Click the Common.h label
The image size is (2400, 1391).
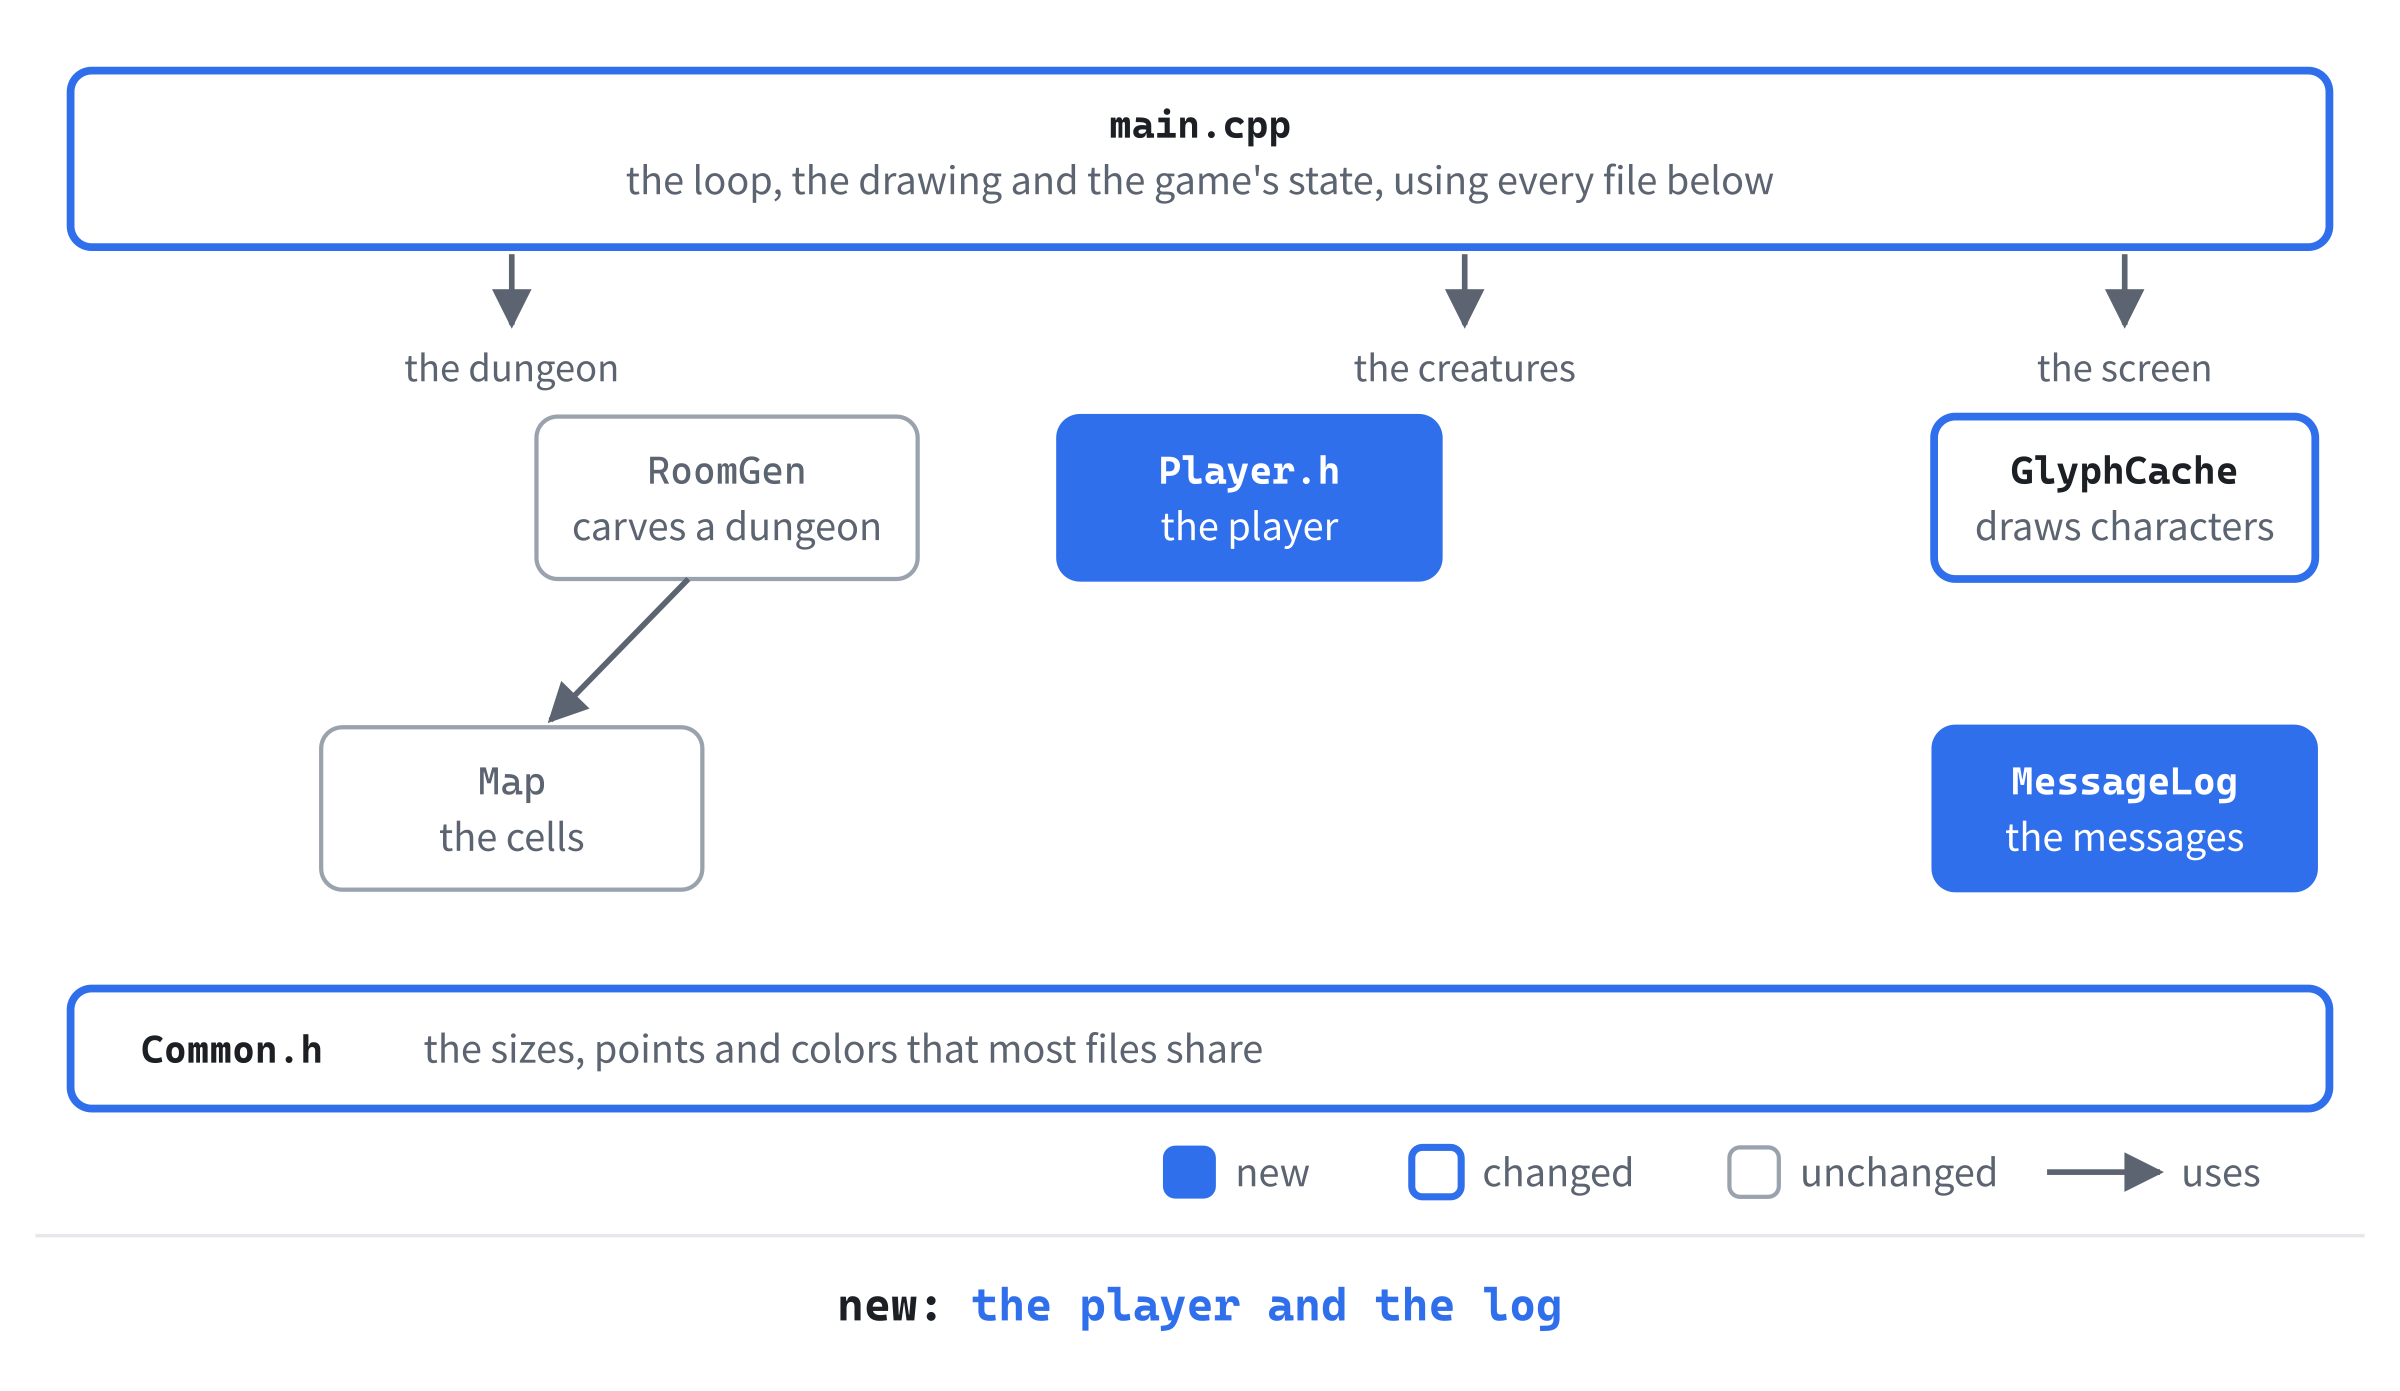click(x=232, y=1049)
